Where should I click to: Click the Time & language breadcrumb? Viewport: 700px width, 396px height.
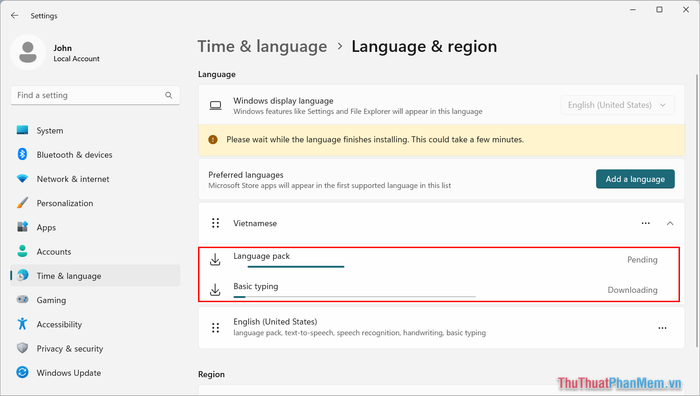[262, 46]
